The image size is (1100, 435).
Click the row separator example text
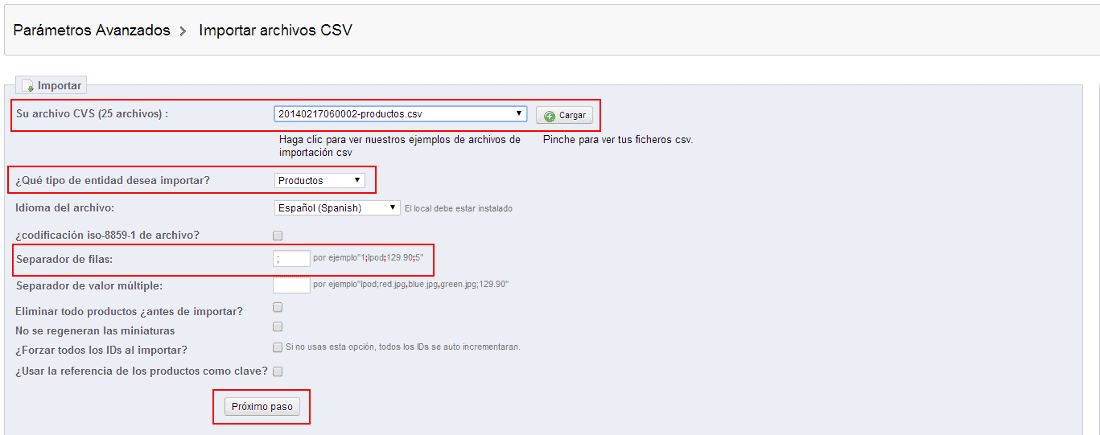[368, 258]
